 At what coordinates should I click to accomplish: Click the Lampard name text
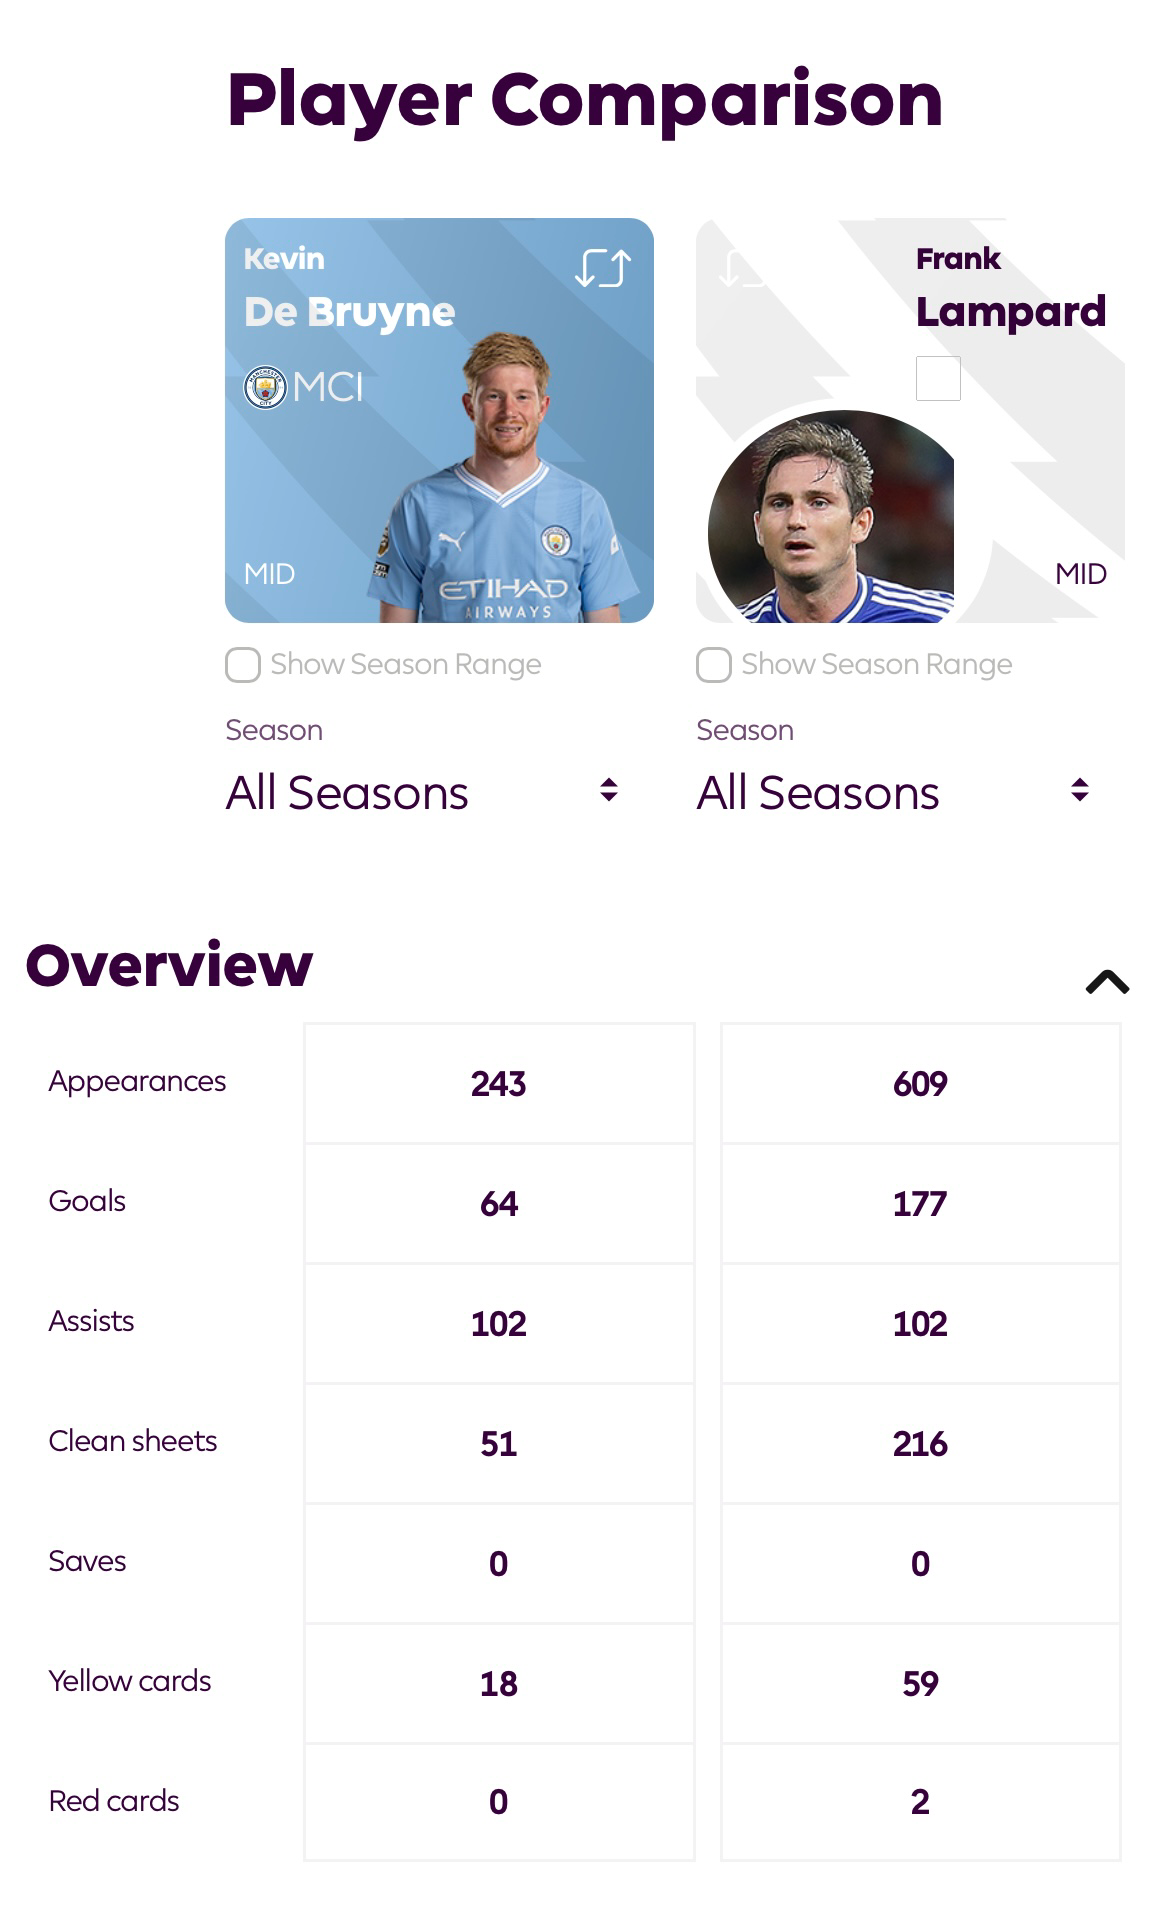pos(1010,312)
